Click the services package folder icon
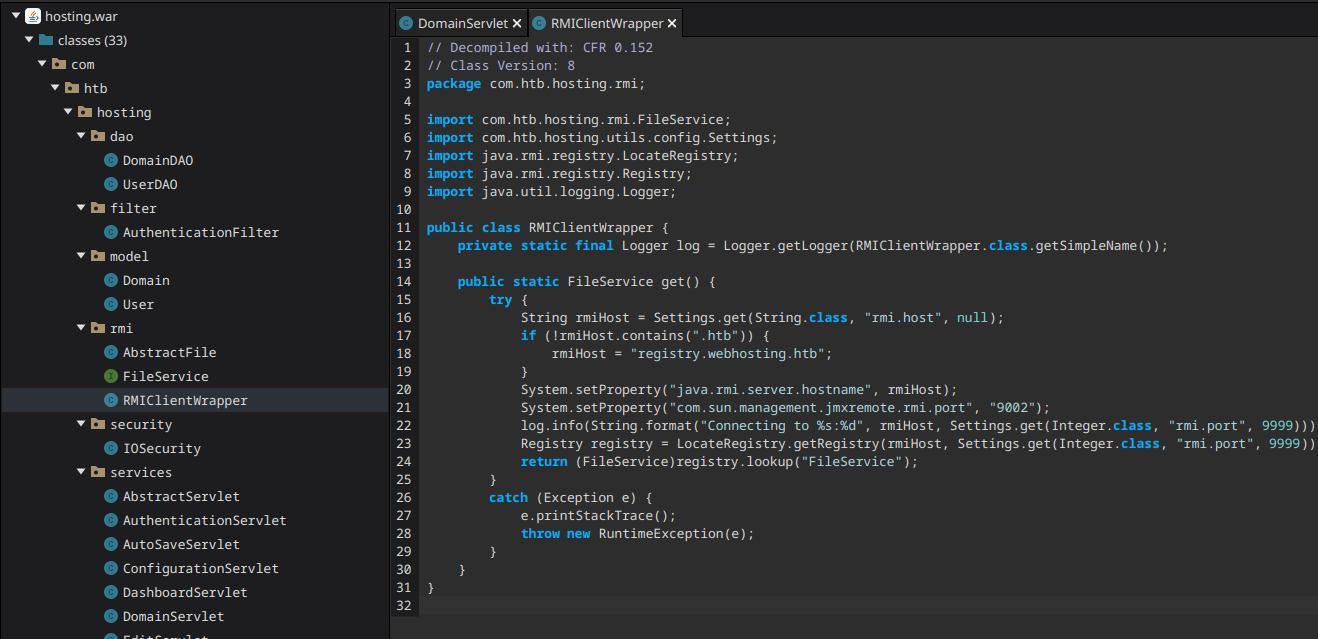 click(x=98, y=472)
